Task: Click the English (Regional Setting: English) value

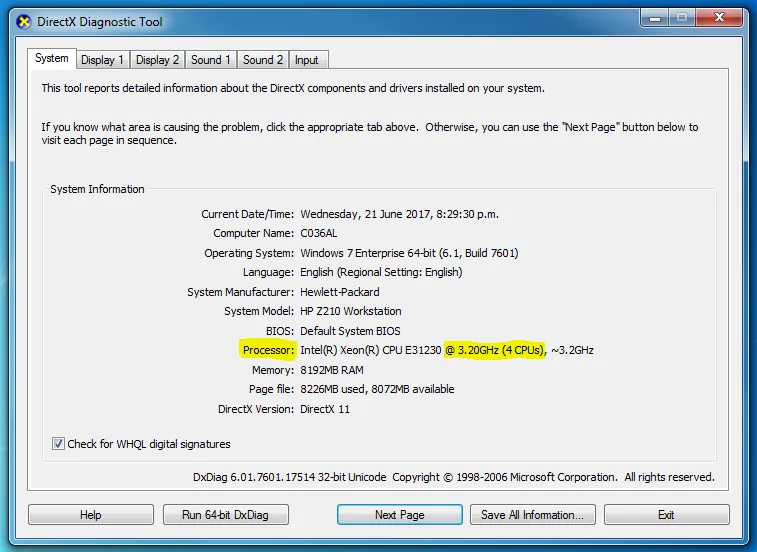Action: click(x=381, y=272)
